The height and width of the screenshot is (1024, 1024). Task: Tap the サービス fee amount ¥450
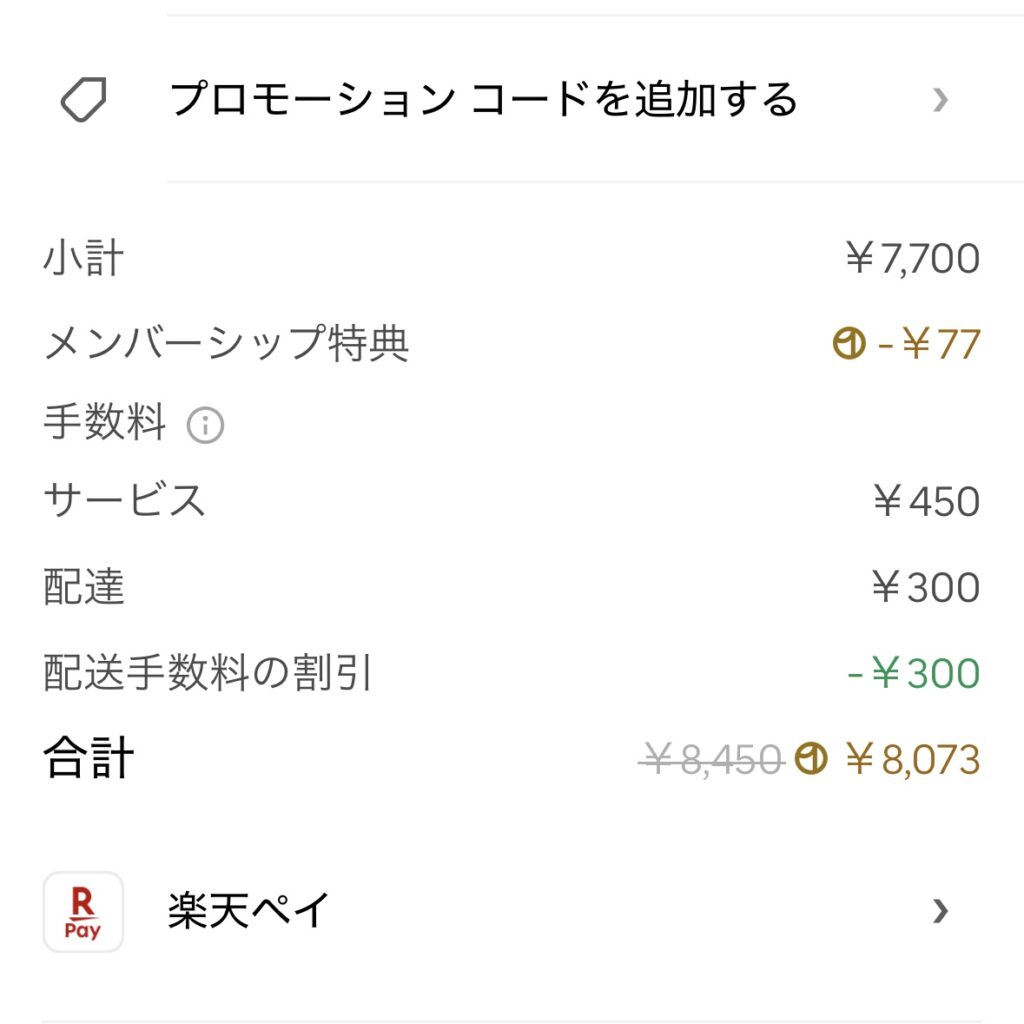pyautogui.click(x=925, y=501)
